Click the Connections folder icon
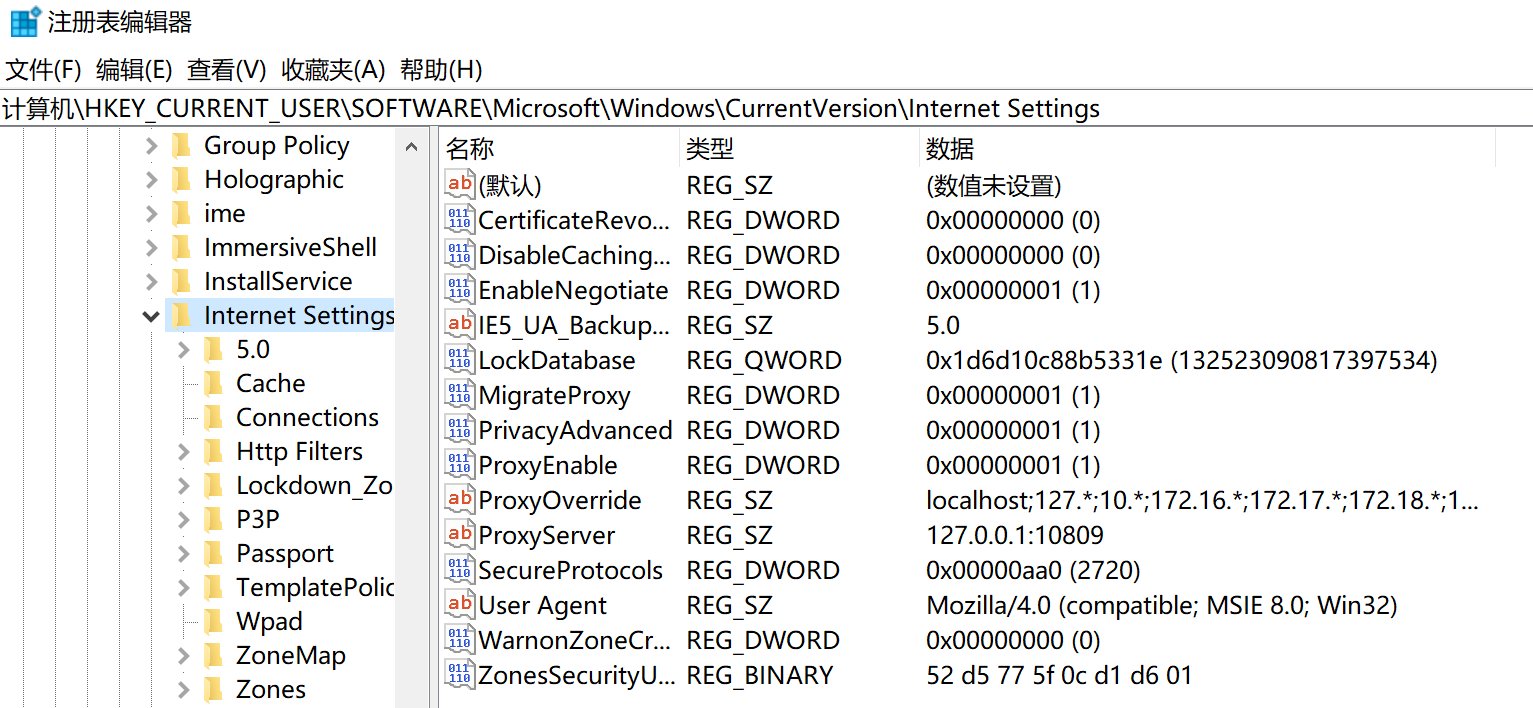The height and width of the screenshot is (708, 1533). 213,418
